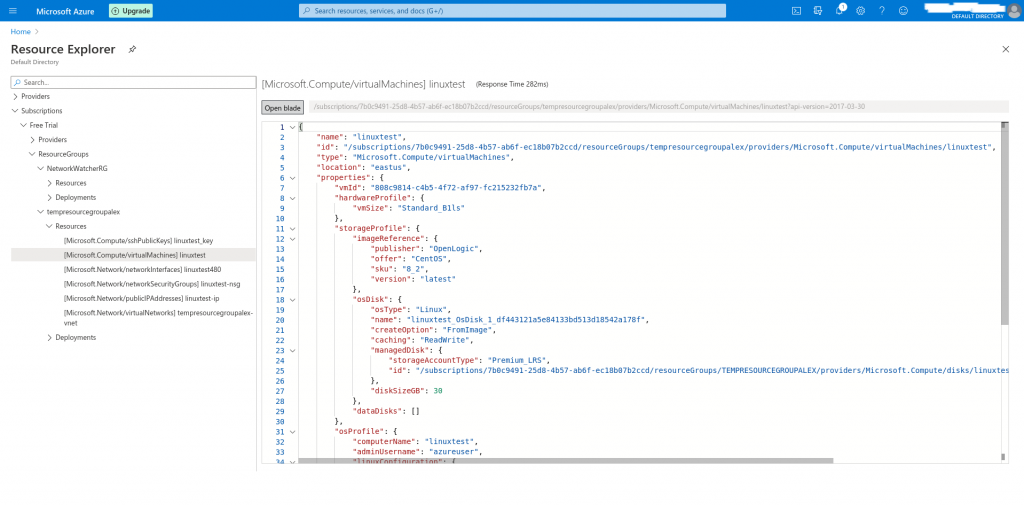Click the "Premium_LRS" storage account value

coord(519,361)
